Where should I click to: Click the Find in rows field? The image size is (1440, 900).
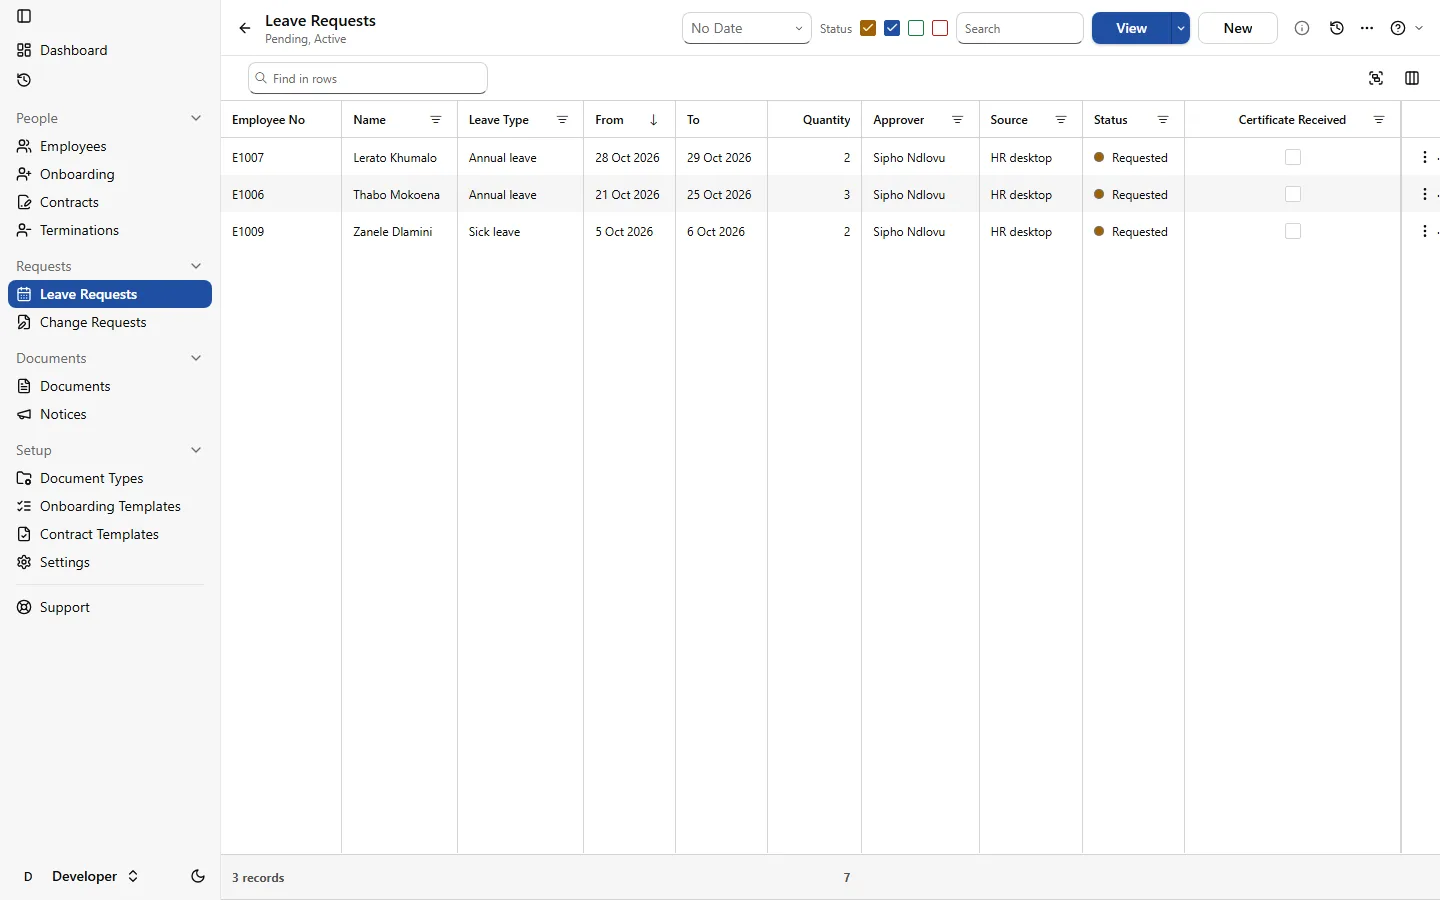(x=368, y=78)
